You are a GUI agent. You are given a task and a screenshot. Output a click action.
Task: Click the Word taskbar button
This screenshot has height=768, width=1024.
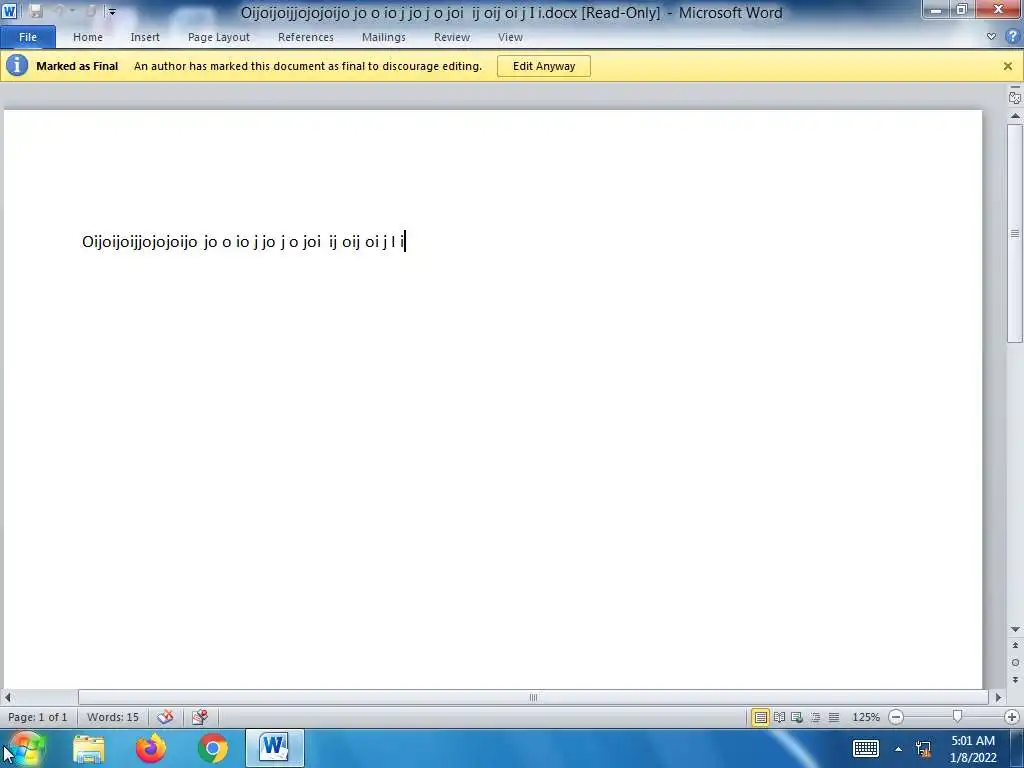pos(275,748)
